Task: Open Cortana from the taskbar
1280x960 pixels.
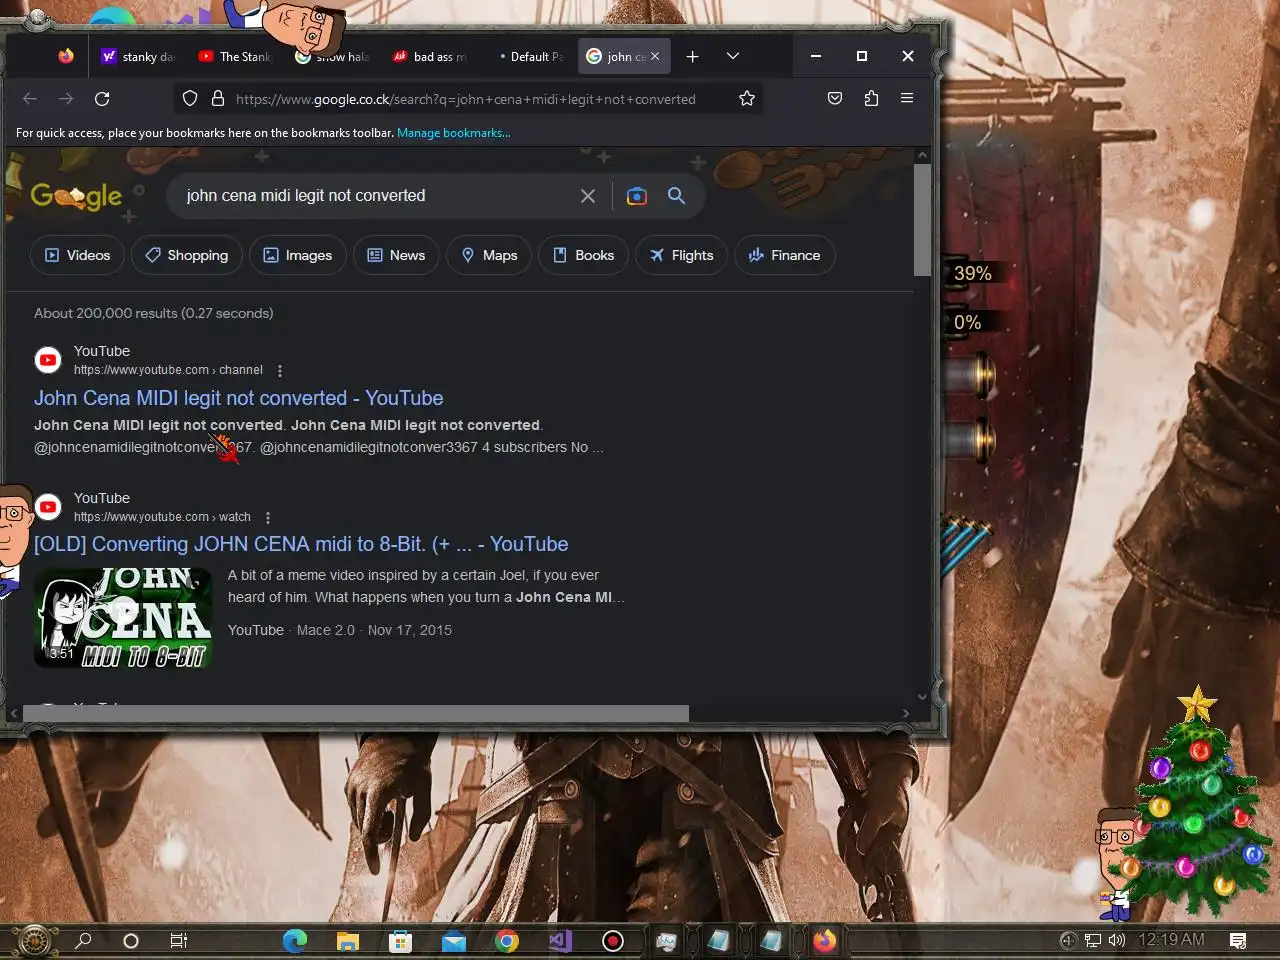Action: tap(130, 941)
